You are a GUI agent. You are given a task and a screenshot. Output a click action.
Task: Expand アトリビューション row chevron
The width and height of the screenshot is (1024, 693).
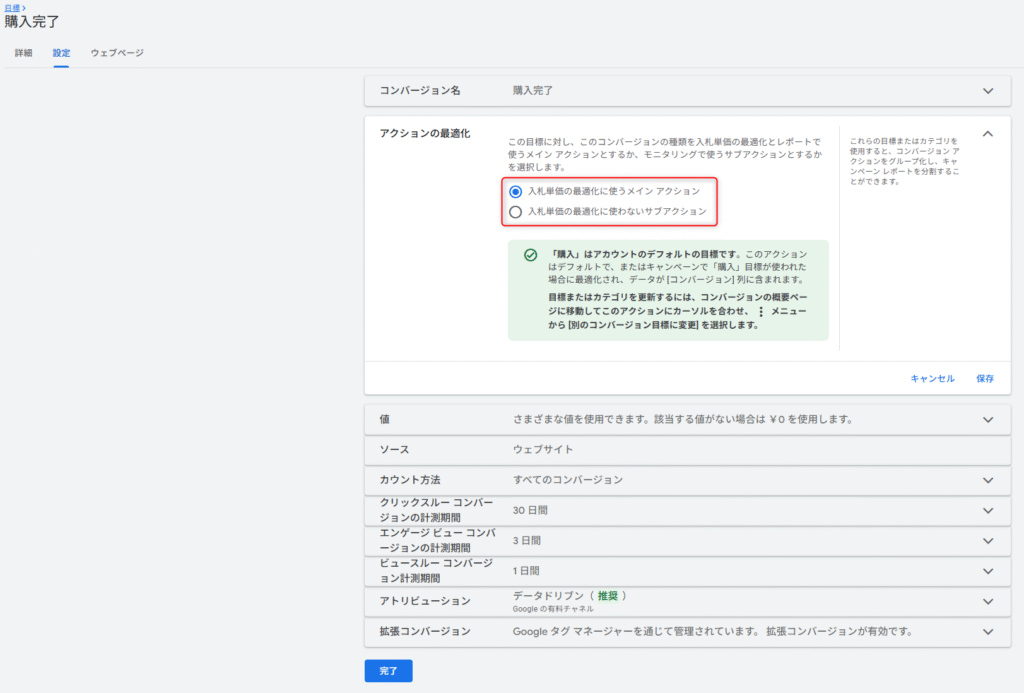tap(987, 601)
